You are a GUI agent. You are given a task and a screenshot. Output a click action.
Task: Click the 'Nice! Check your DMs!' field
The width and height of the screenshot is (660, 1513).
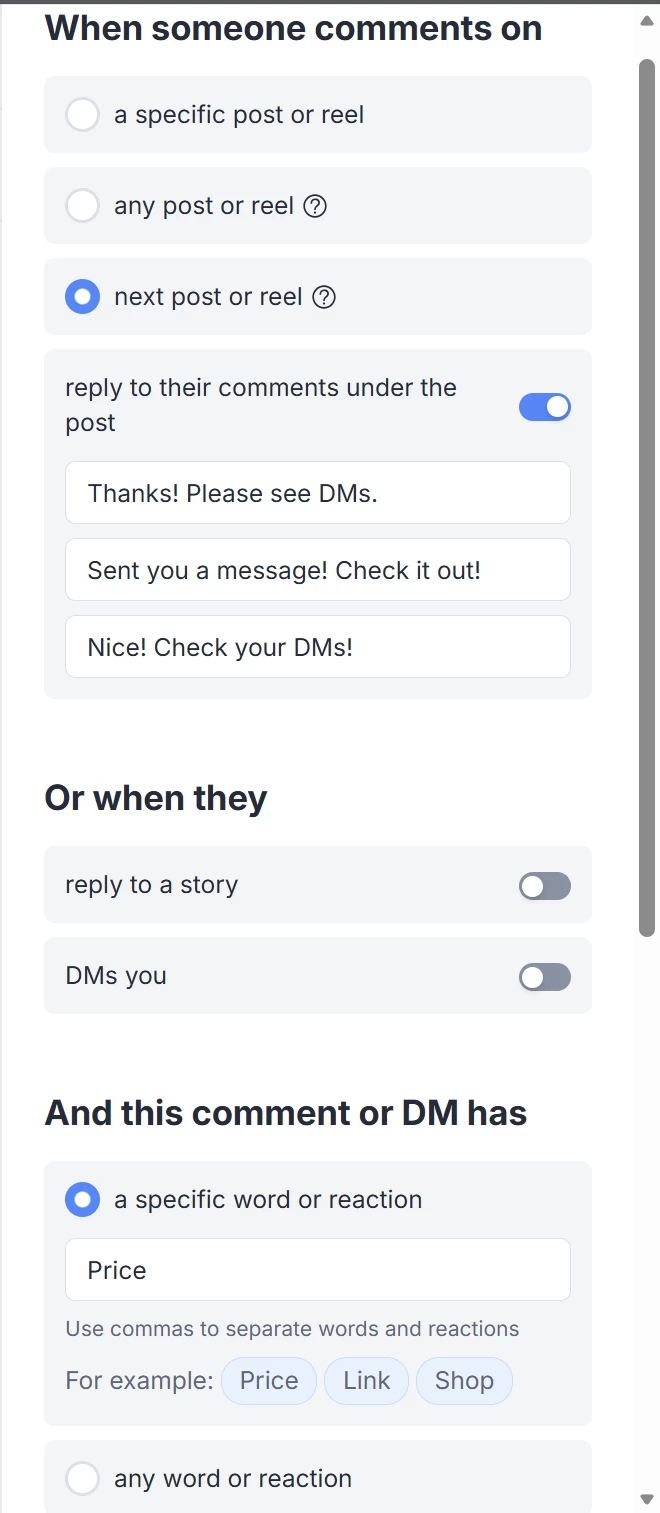318,647
